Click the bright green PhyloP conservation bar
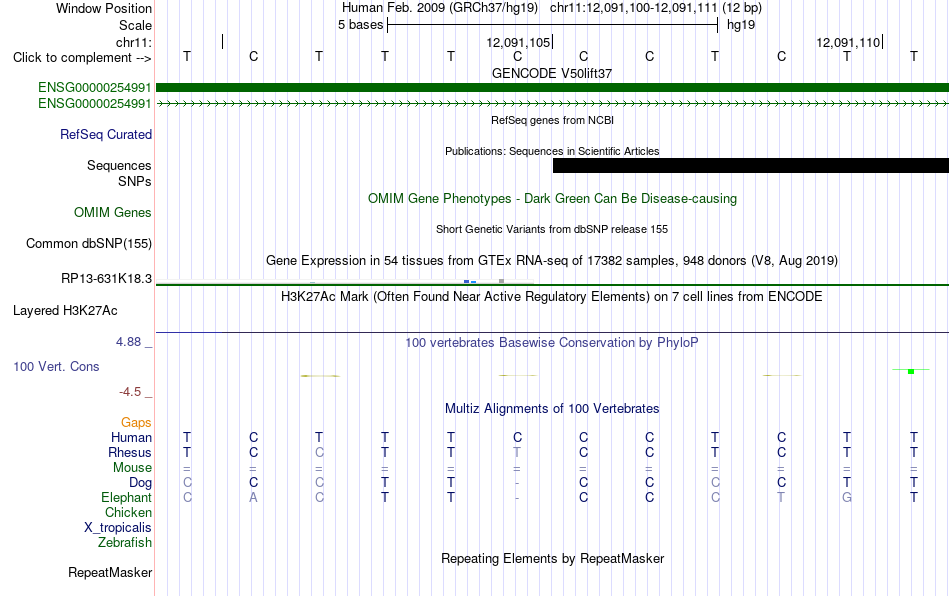The width and height of the screenshot is (950, 596). coord(911,371)
